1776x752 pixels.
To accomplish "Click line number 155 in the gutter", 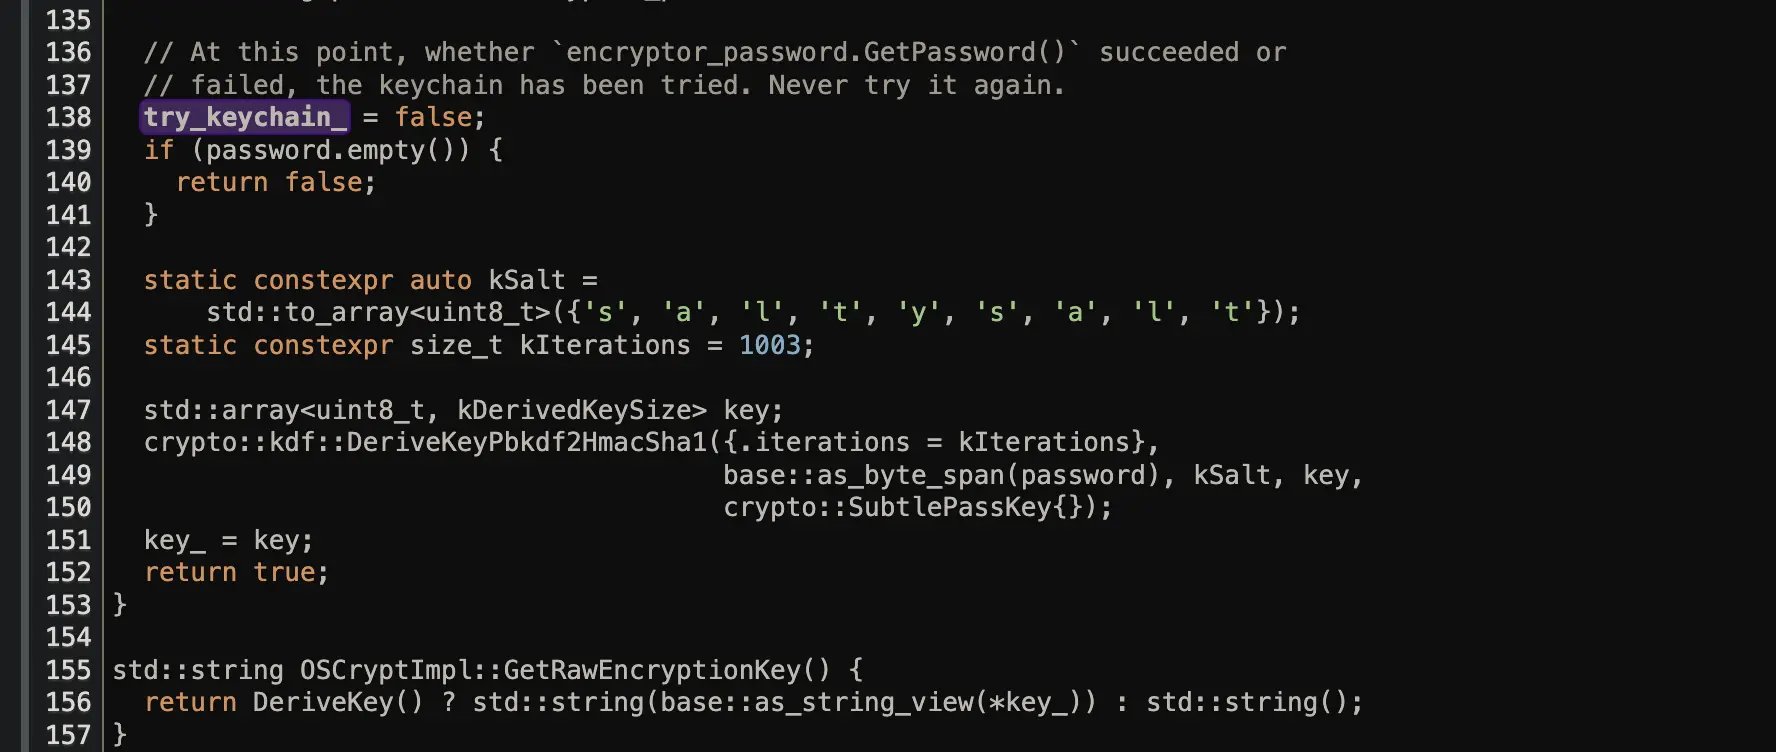I will point(68,670).
